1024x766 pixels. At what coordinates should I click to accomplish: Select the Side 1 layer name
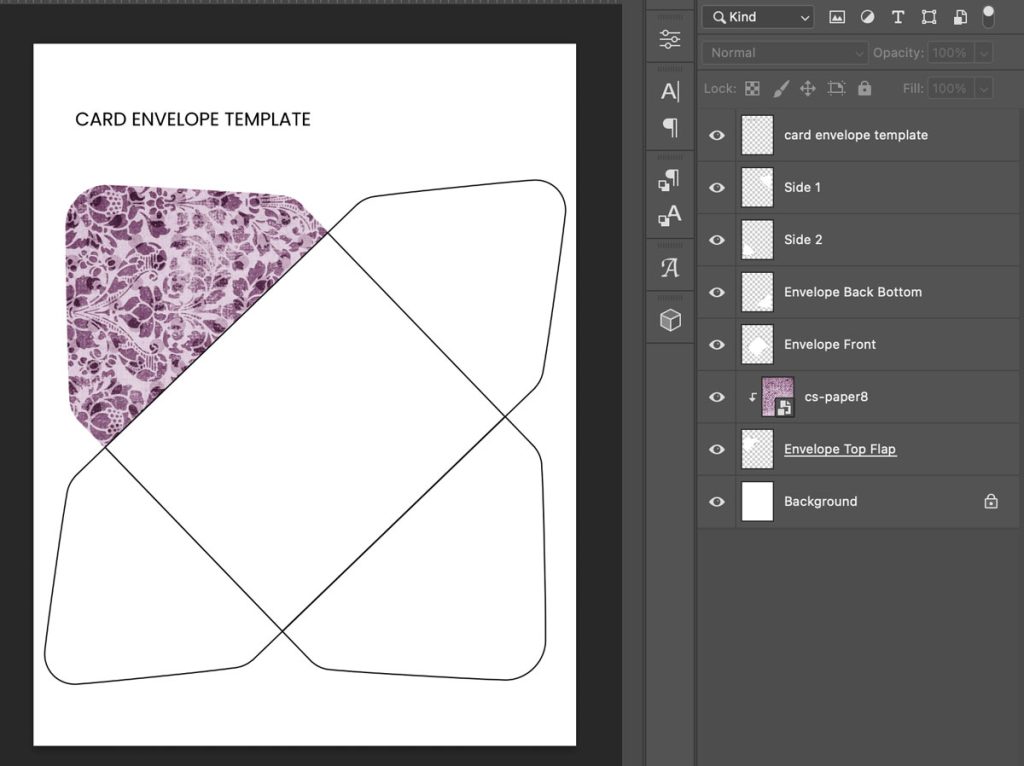click(802, 187)
